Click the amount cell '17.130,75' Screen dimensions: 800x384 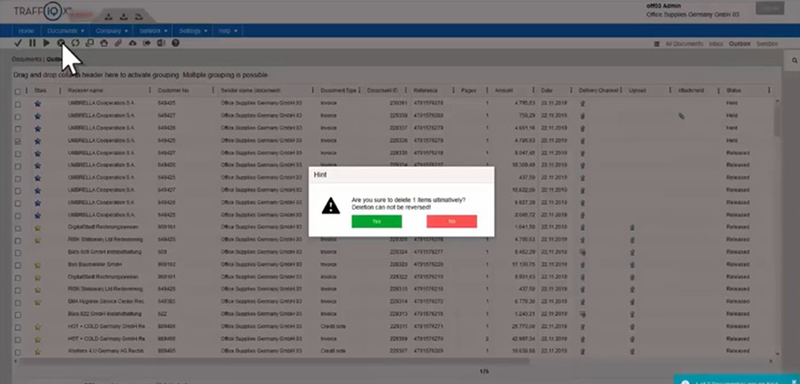tap(524, 265)
